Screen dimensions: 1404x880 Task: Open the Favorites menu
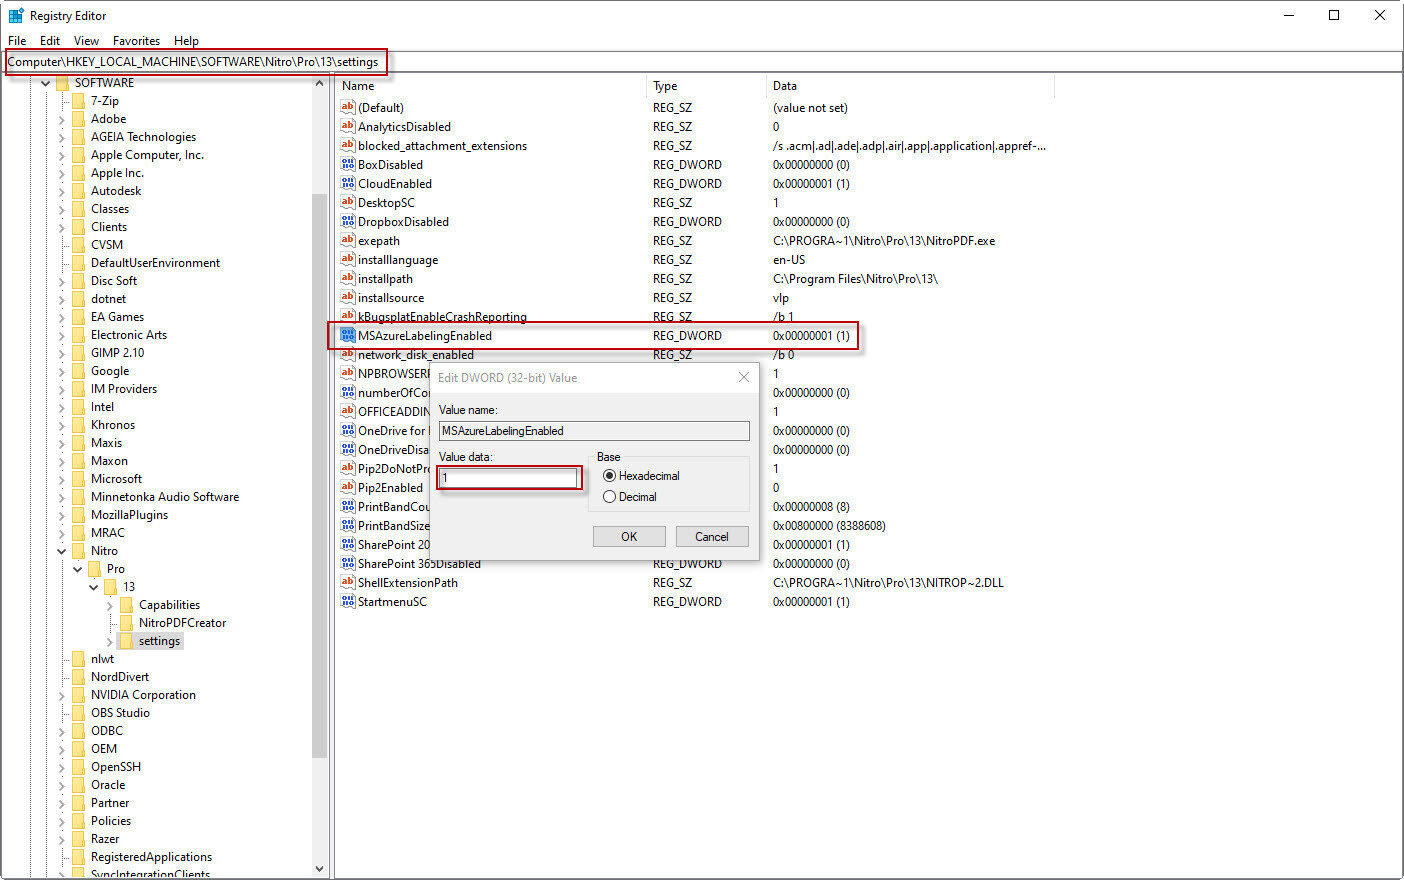(x=136, y=41)
